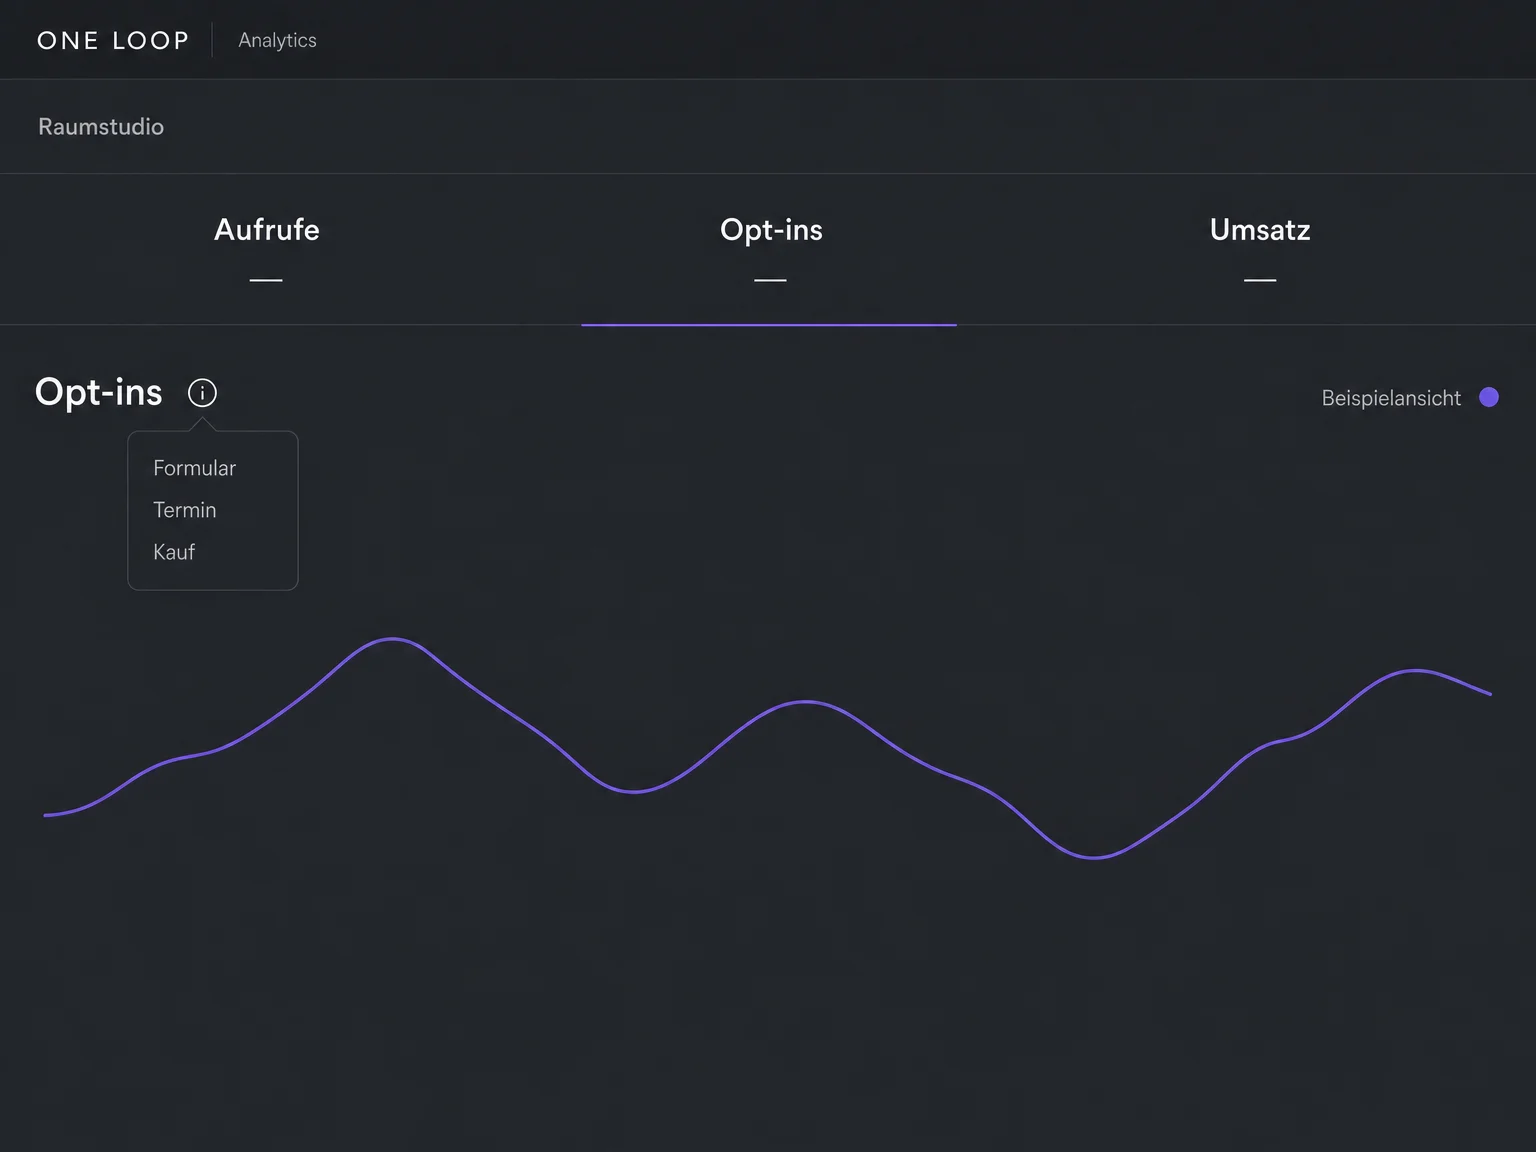Click the Opt-ins chart heading
Viewport: 1536px width, 1152px height.
(98, 392)
